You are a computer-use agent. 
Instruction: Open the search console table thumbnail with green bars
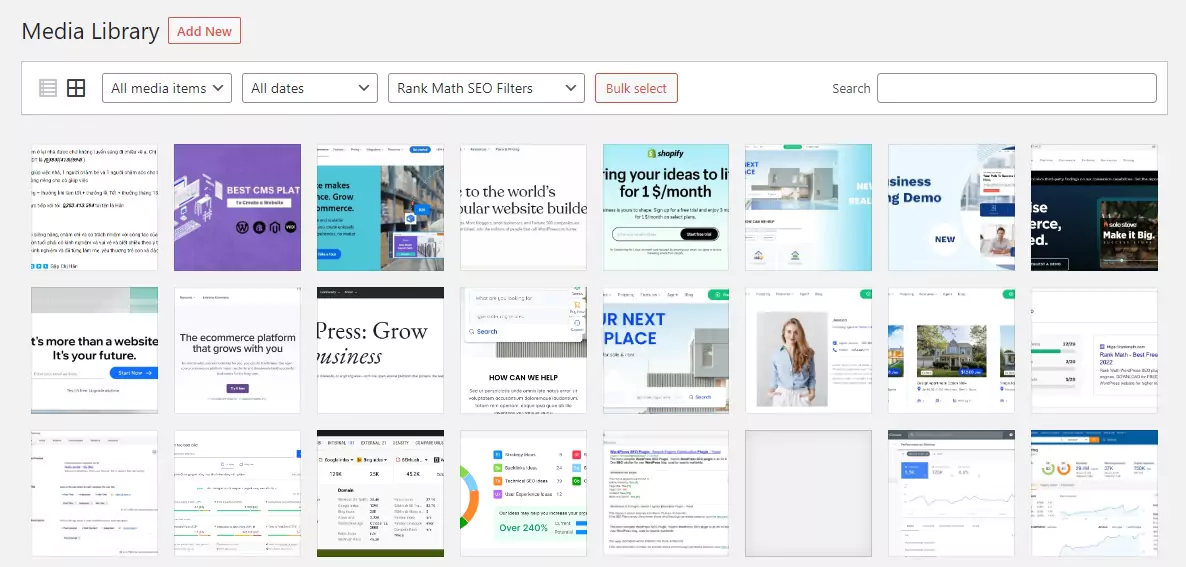(x=238, y=493)
